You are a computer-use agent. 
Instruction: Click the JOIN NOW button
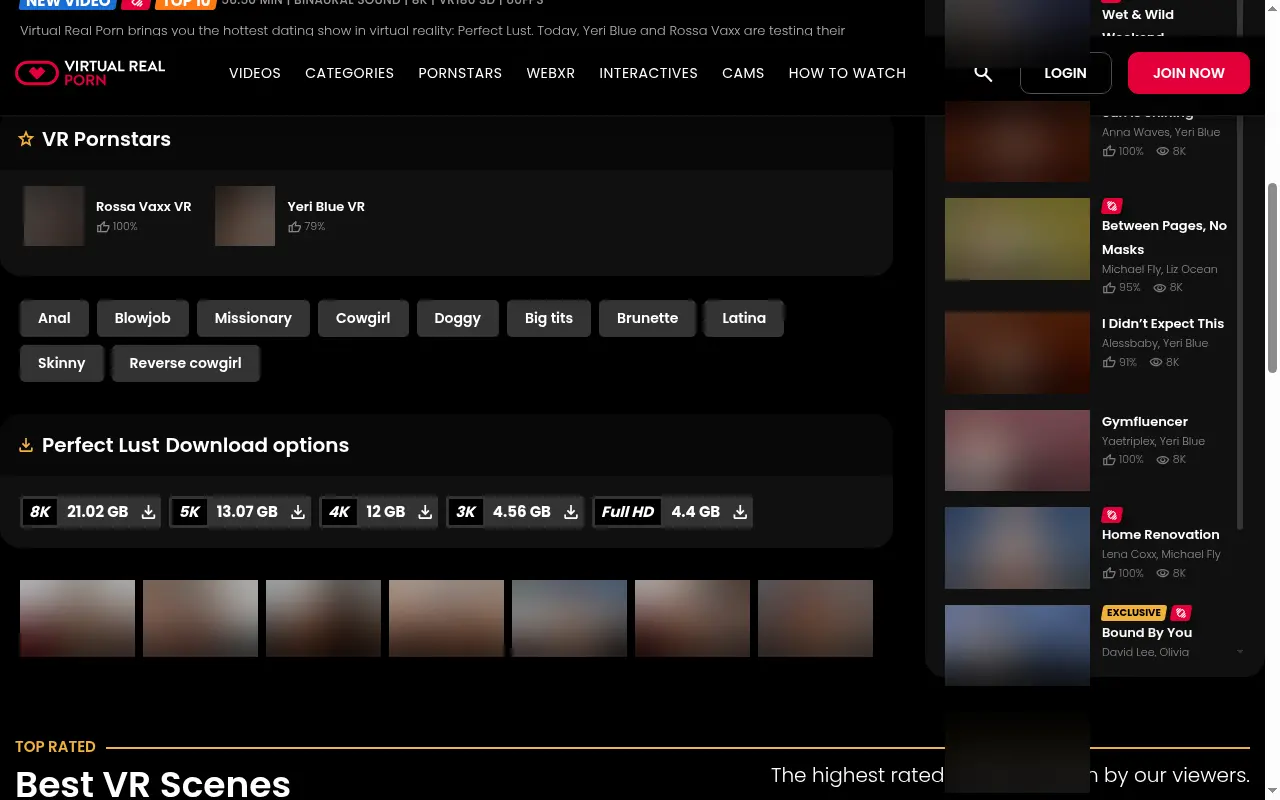pyautogui.click(x=1189, y=73)
